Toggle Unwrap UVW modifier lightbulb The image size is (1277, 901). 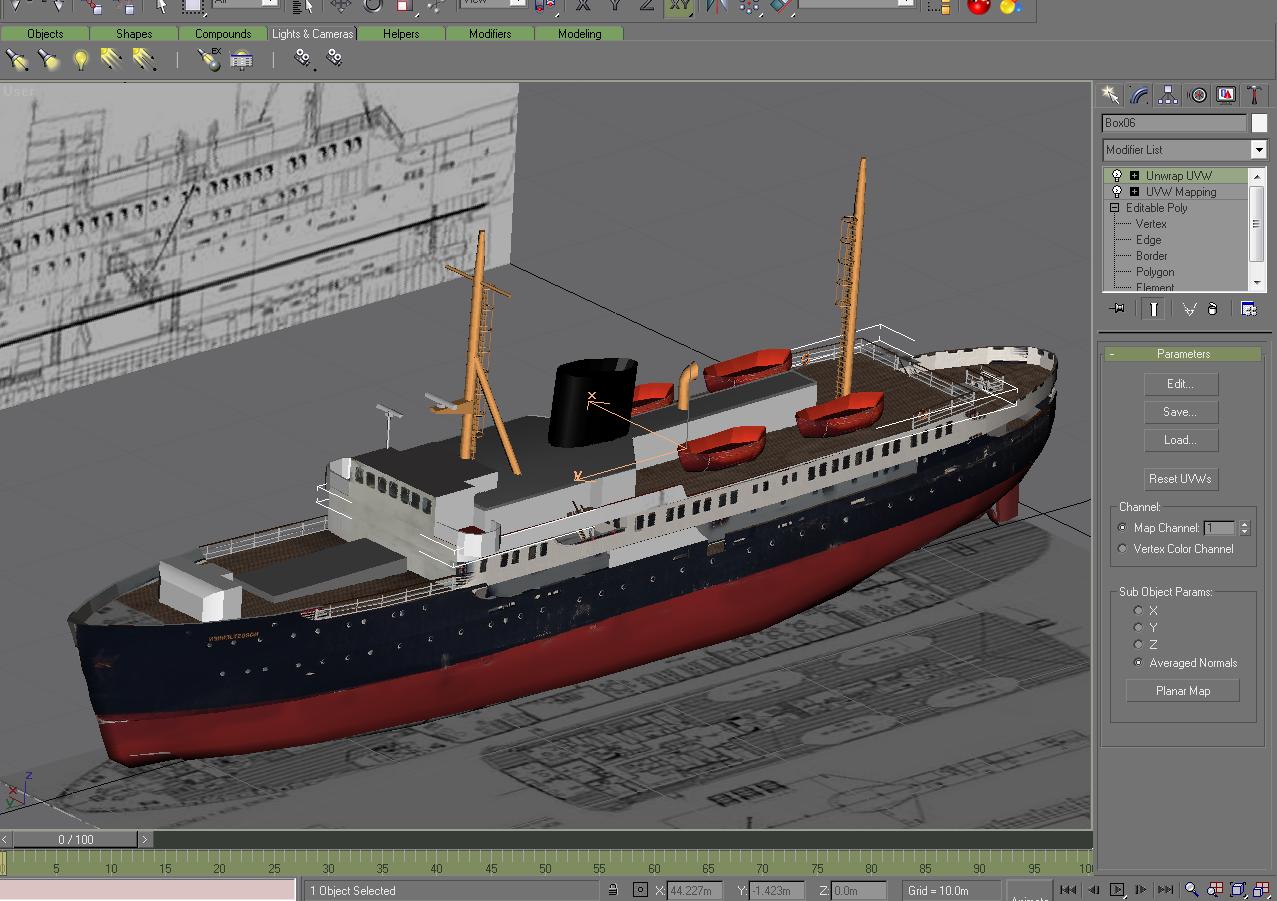click(x=1118, y=176)
